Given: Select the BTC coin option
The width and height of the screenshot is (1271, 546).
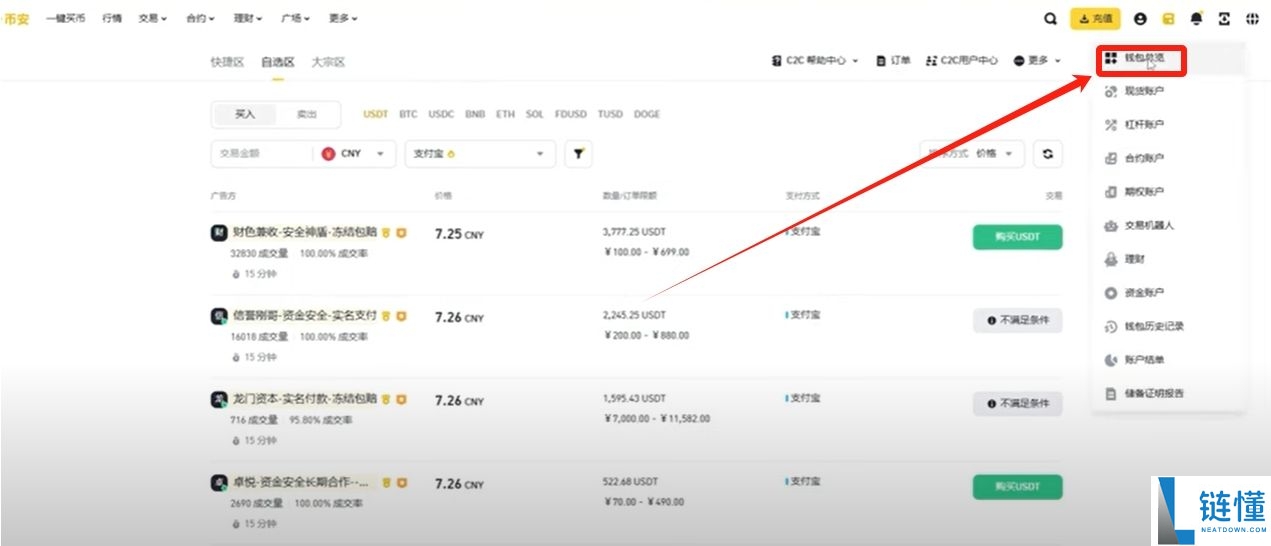Looking at the screenshot, I should tap(408, 114).
